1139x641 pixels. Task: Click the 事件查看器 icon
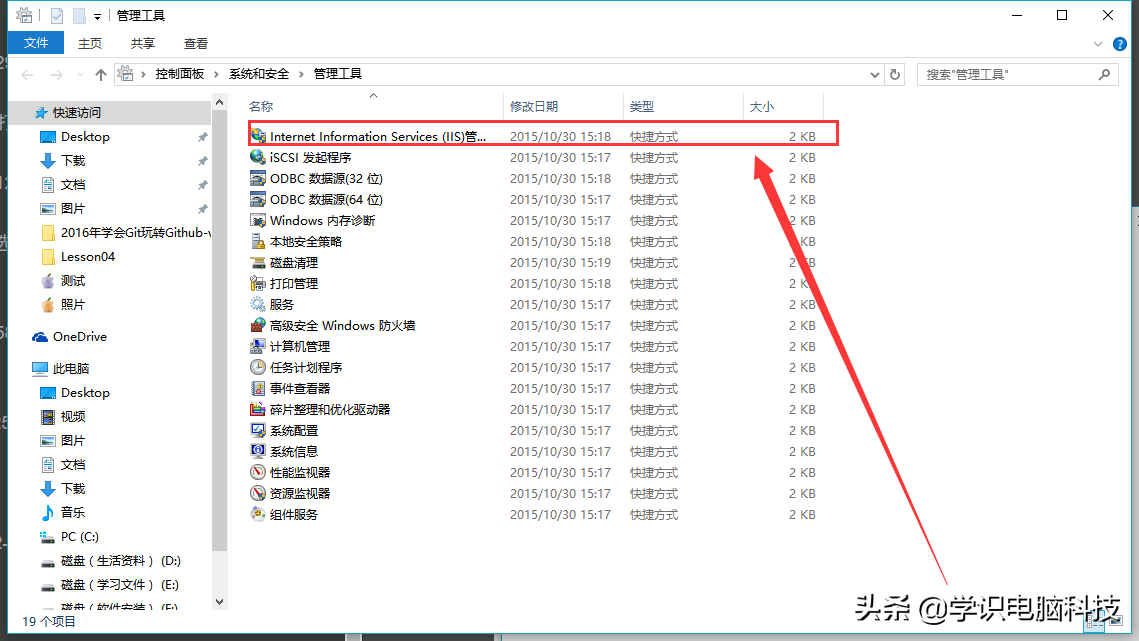(258, 389)
